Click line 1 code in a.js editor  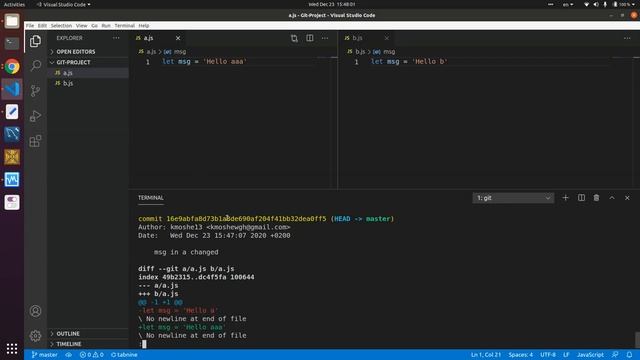point(204,62)
